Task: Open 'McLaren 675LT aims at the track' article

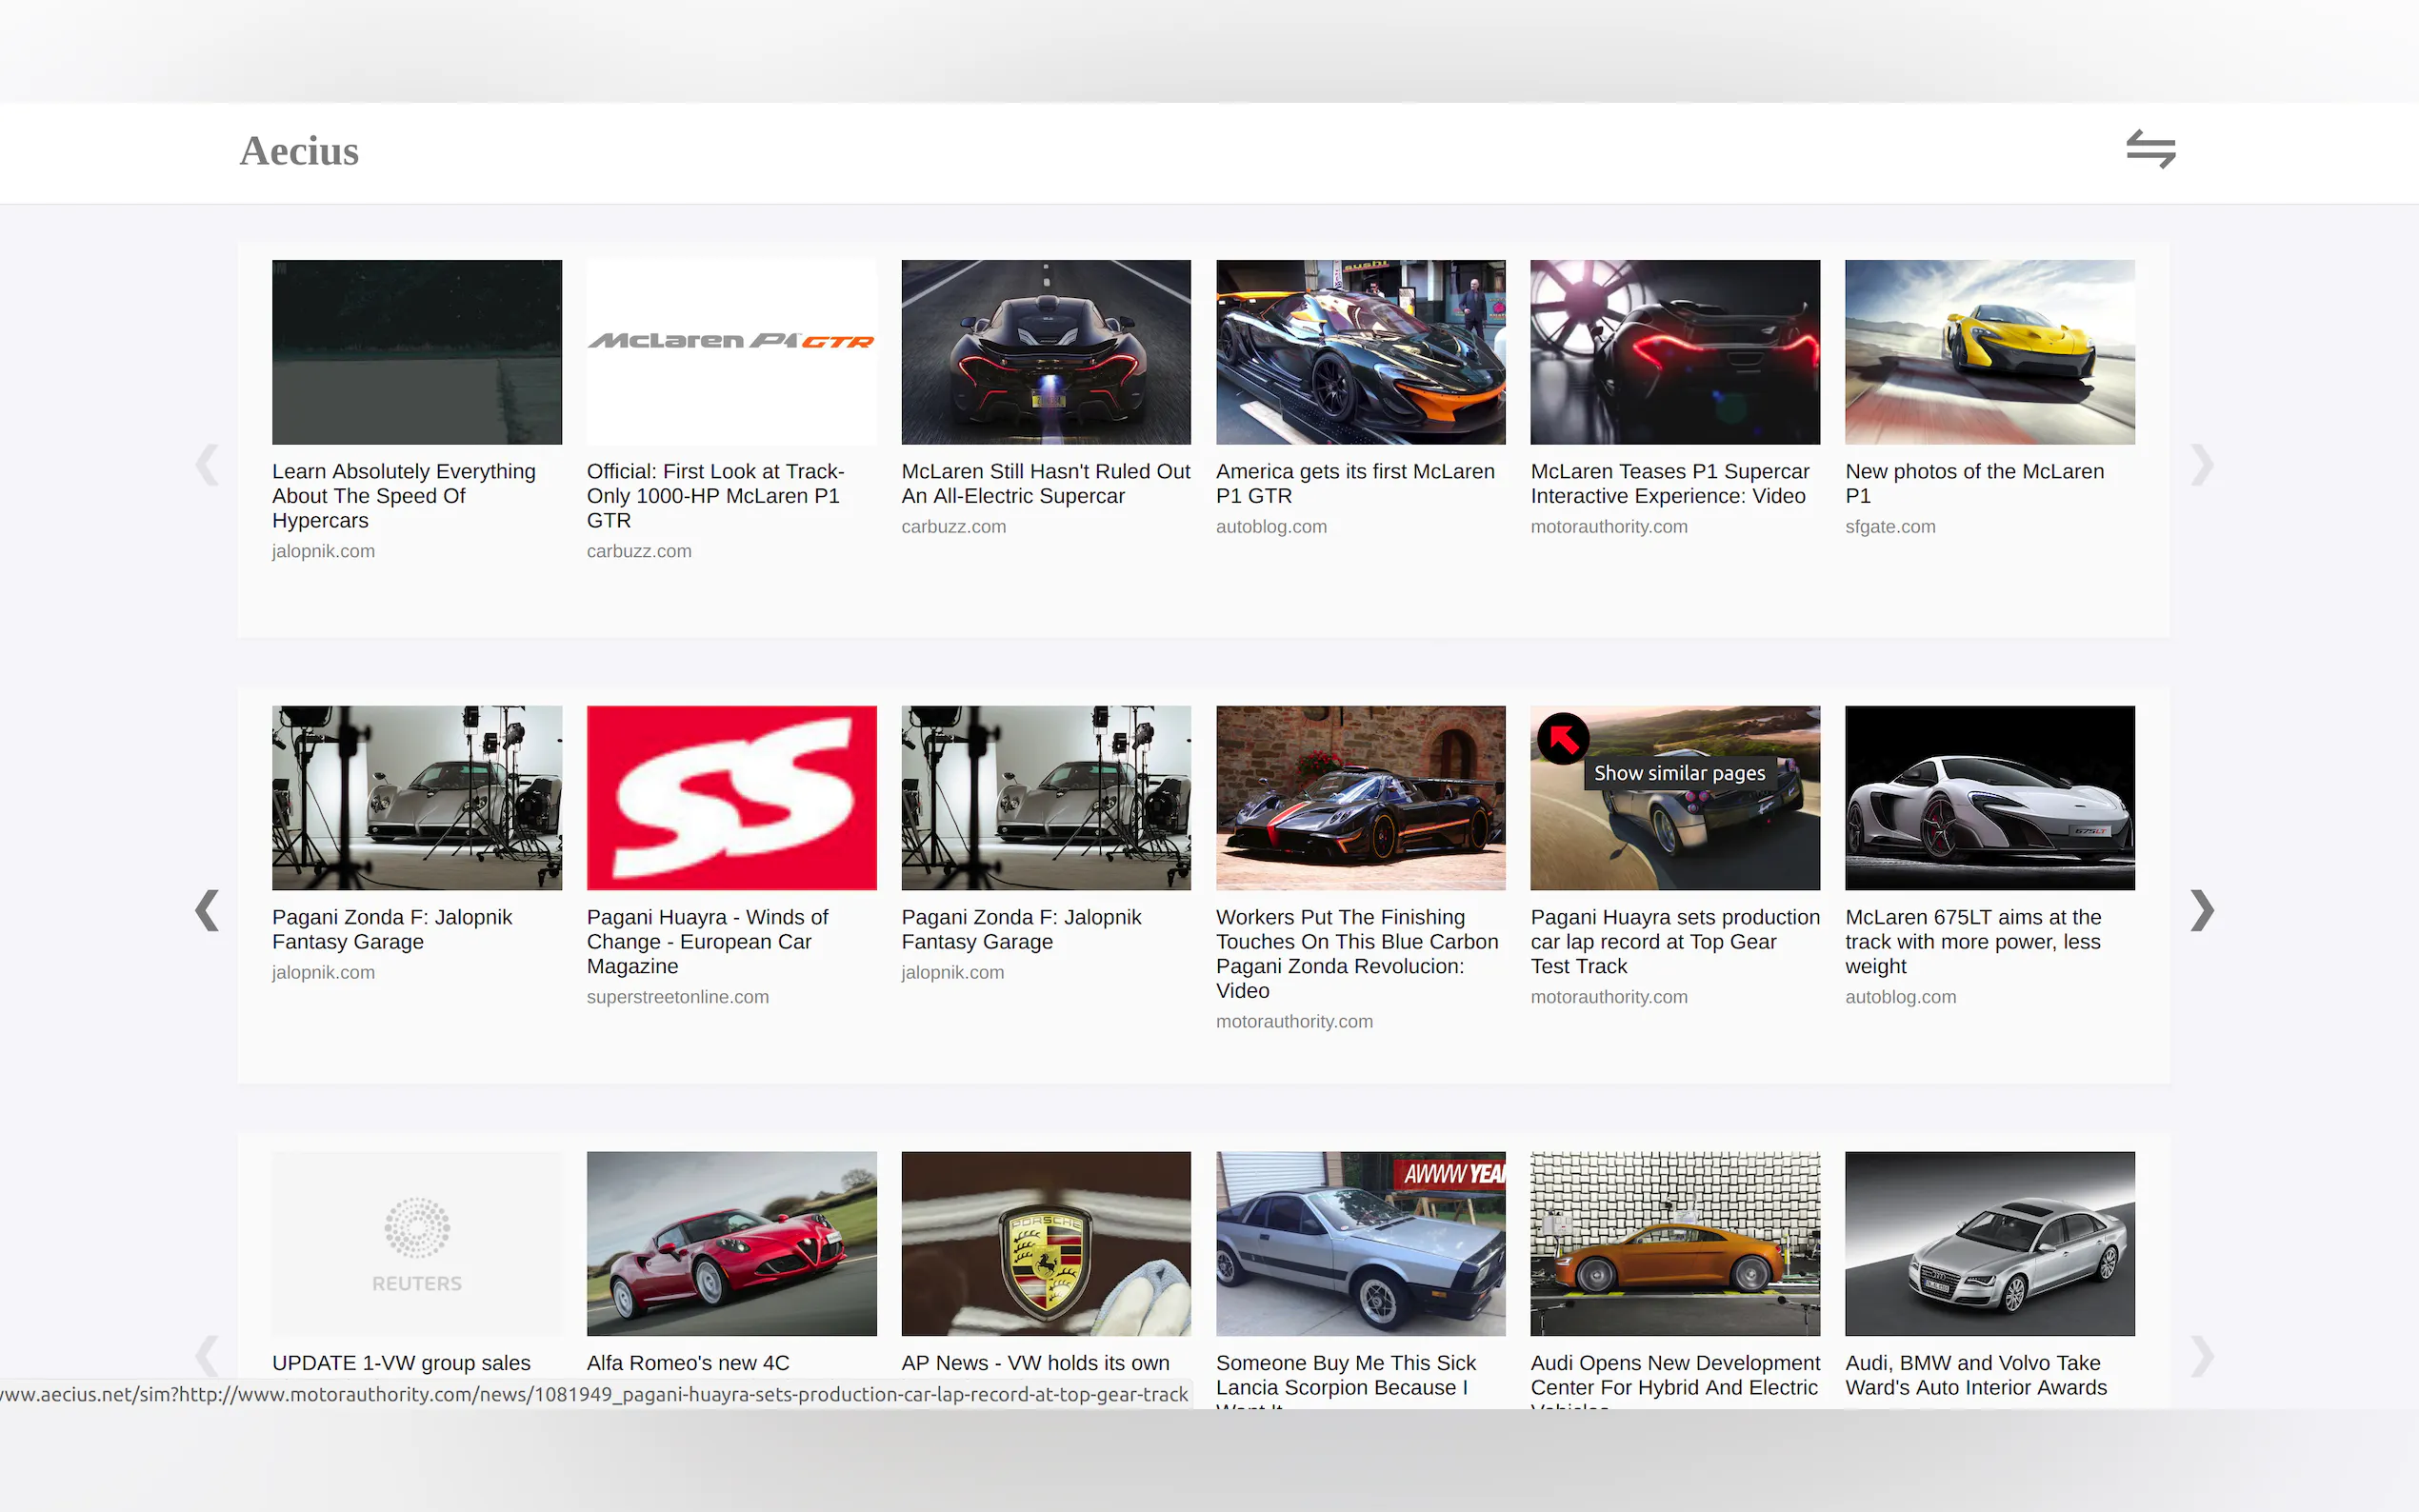Action: [x=1973, y=942]
